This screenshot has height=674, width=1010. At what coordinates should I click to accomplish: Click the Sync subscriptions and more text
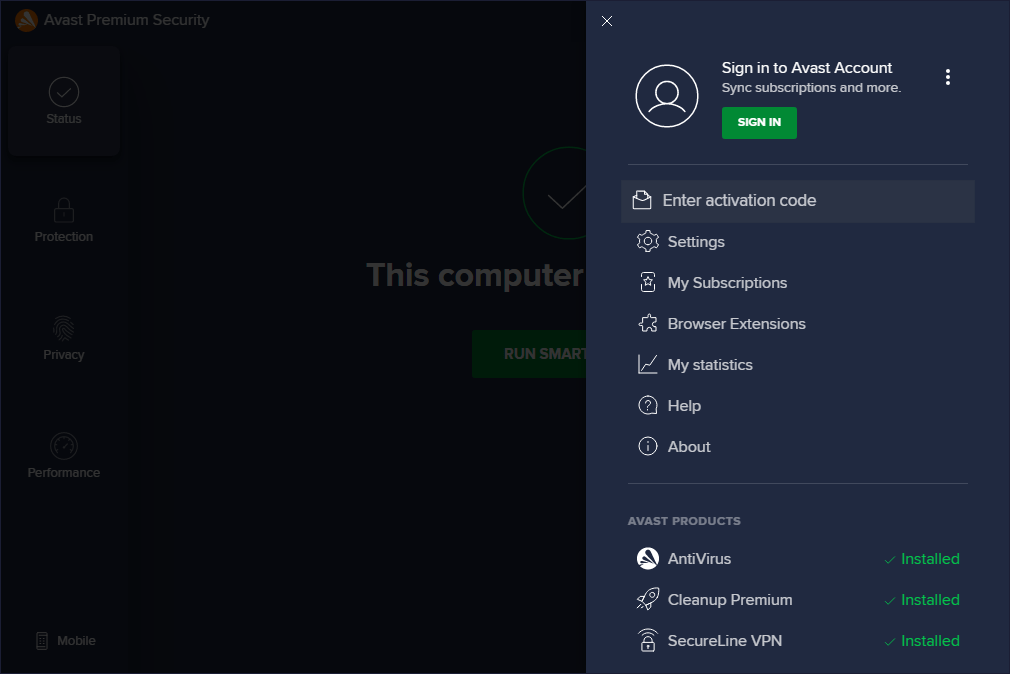811,88
